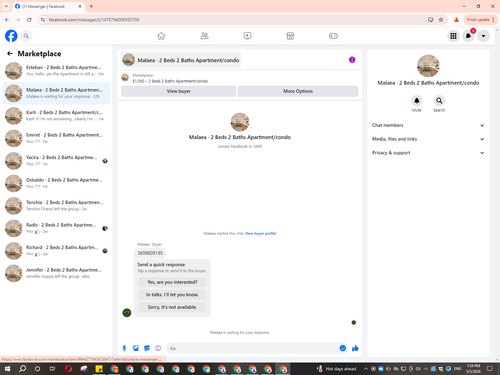
Task: Open Richard conversation in list
Action: point(56,251)
